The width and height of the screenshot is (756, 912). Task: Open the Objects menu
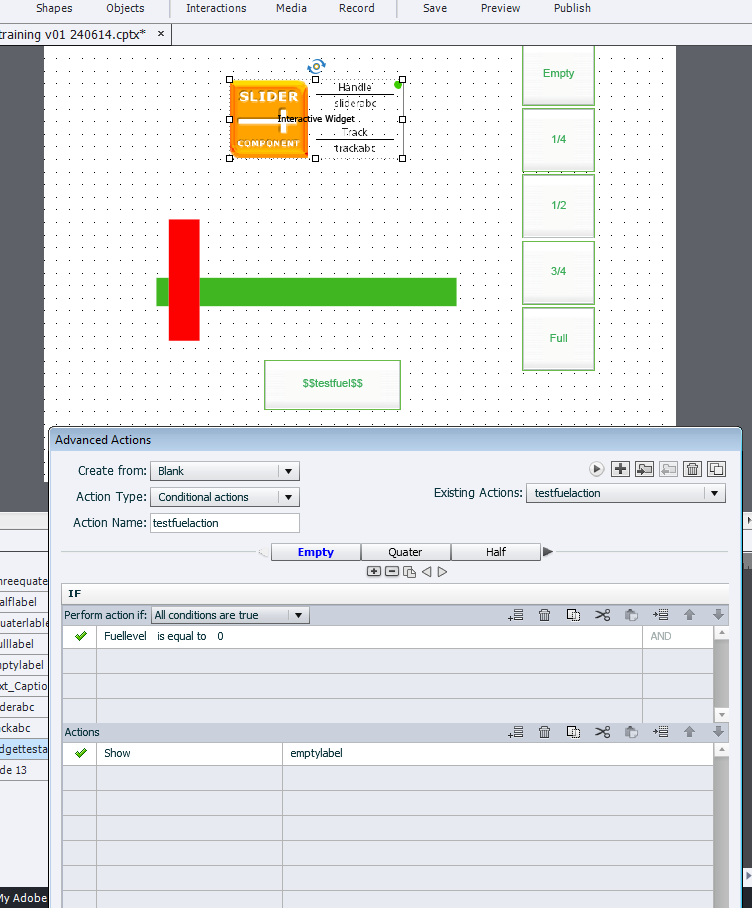[126, 8]
